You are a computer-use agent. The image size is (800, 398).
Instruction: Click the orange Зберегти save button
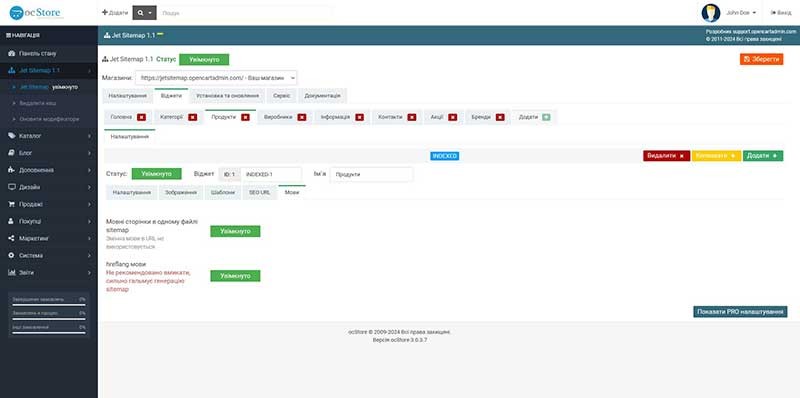[x=761, y=60]
